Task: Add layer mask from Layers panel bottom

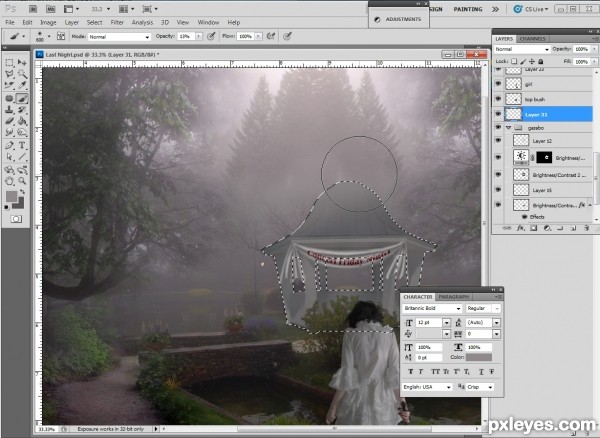Action: 533,228
